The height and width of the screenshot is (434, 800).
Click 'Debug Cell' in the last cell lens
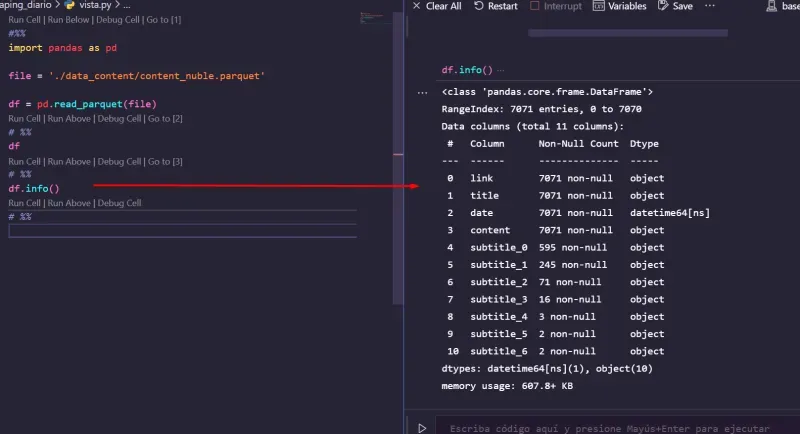click(119, 203)
